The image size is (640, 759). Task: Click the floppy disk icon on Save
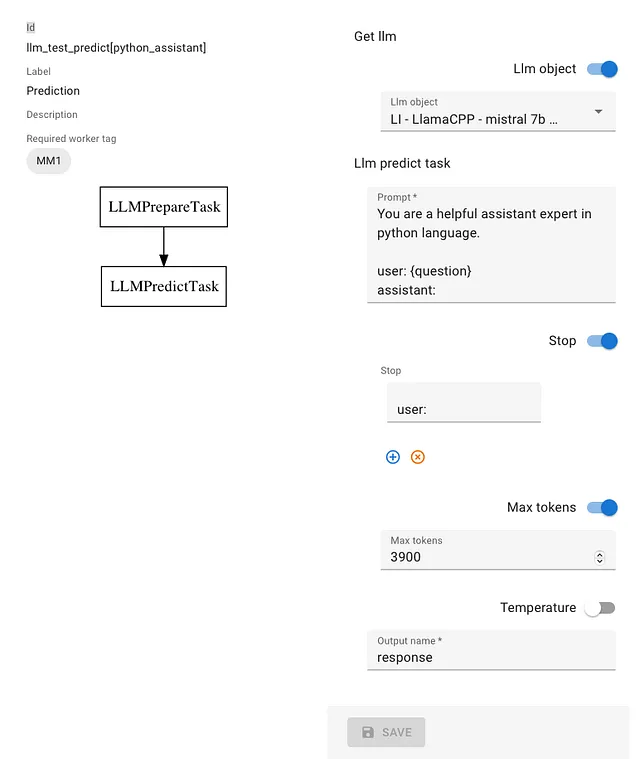[368, 732]
